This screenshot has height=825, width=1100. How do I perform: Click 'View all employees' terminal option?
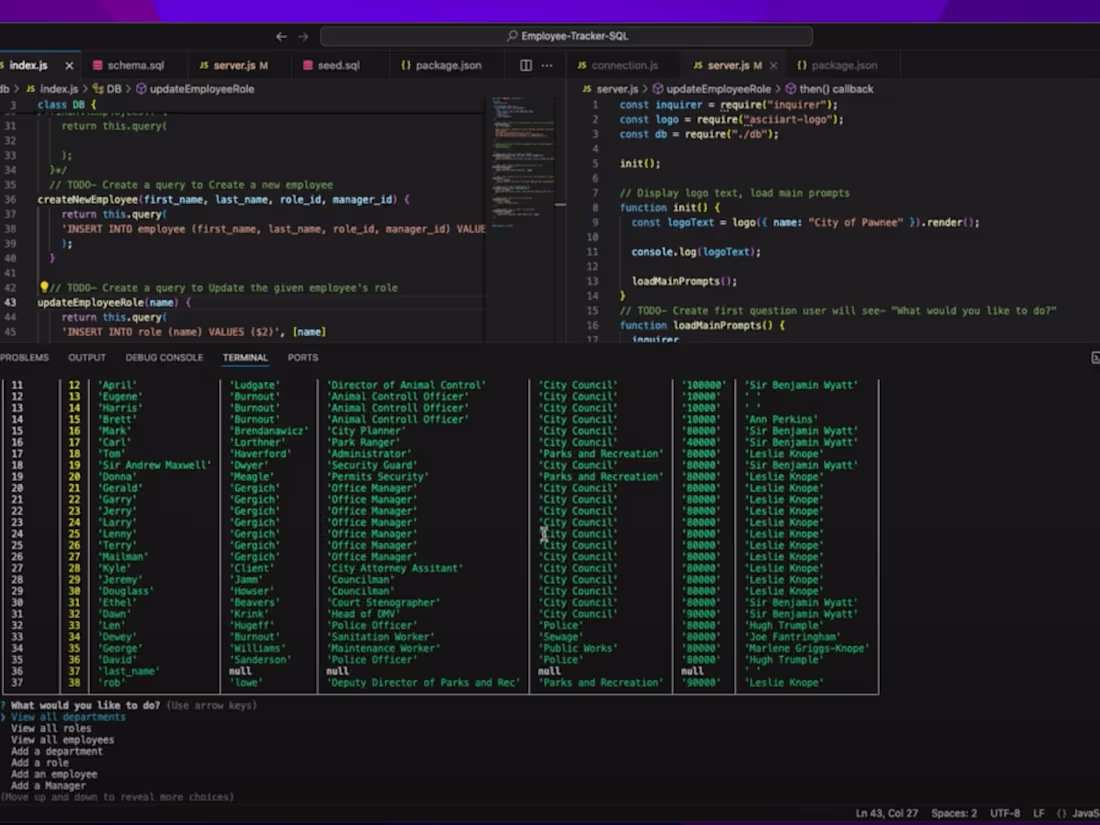[x=62, y=739]
